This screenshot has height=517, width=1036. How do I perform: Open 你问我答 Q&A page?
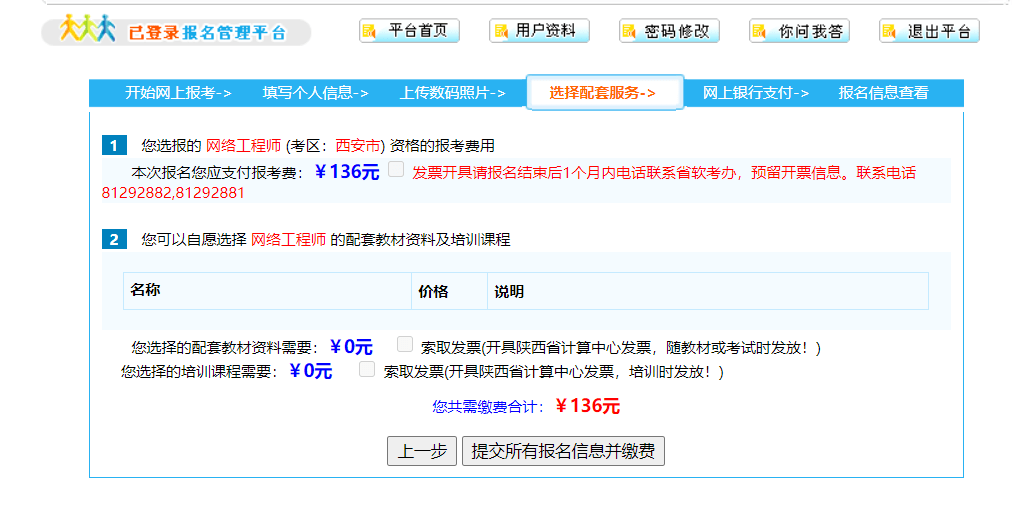(799, 31)
